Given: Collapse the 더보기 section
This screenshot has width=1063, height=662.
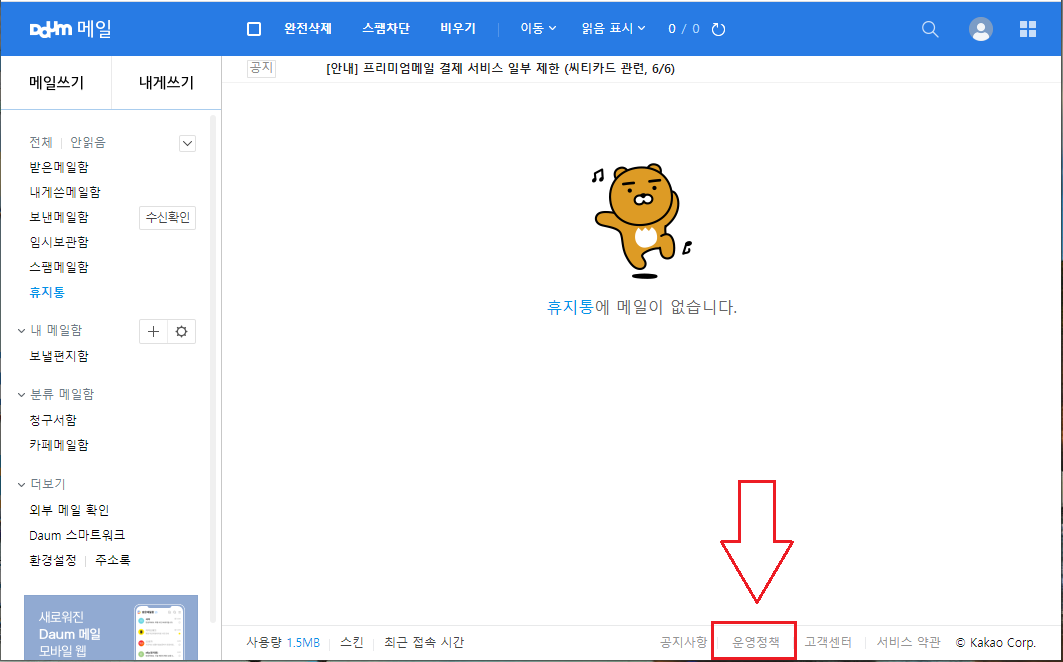Looking at the screenshot, I should tap(21, 484).
